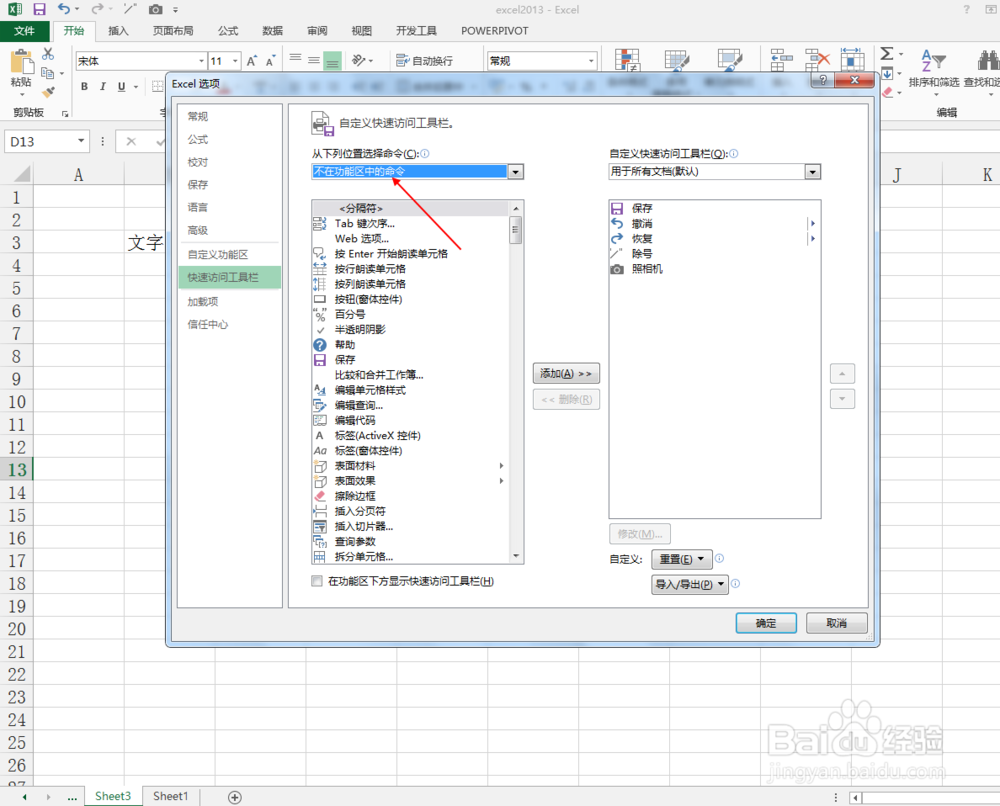The width and height of the screenshot is (1000, 806).
Task: Open the font size dropdown
Action: [235, 61]
